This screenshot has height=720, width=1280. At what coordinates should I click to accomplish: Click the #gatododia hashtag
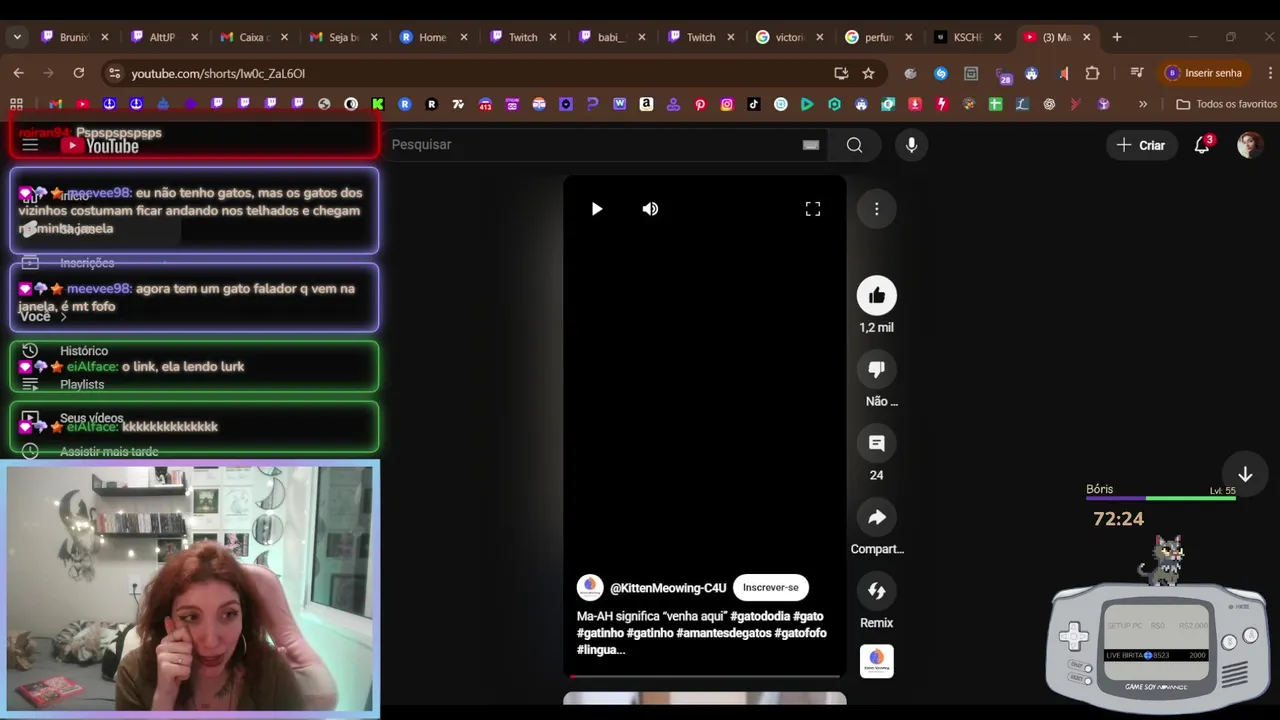(x=760, y=617)
